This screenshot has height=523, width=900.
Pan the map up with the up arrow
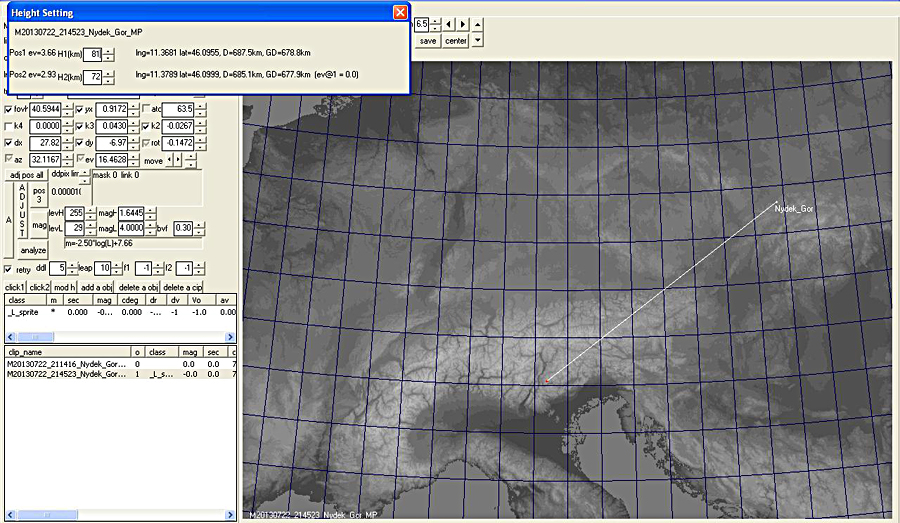pos(478,24)
